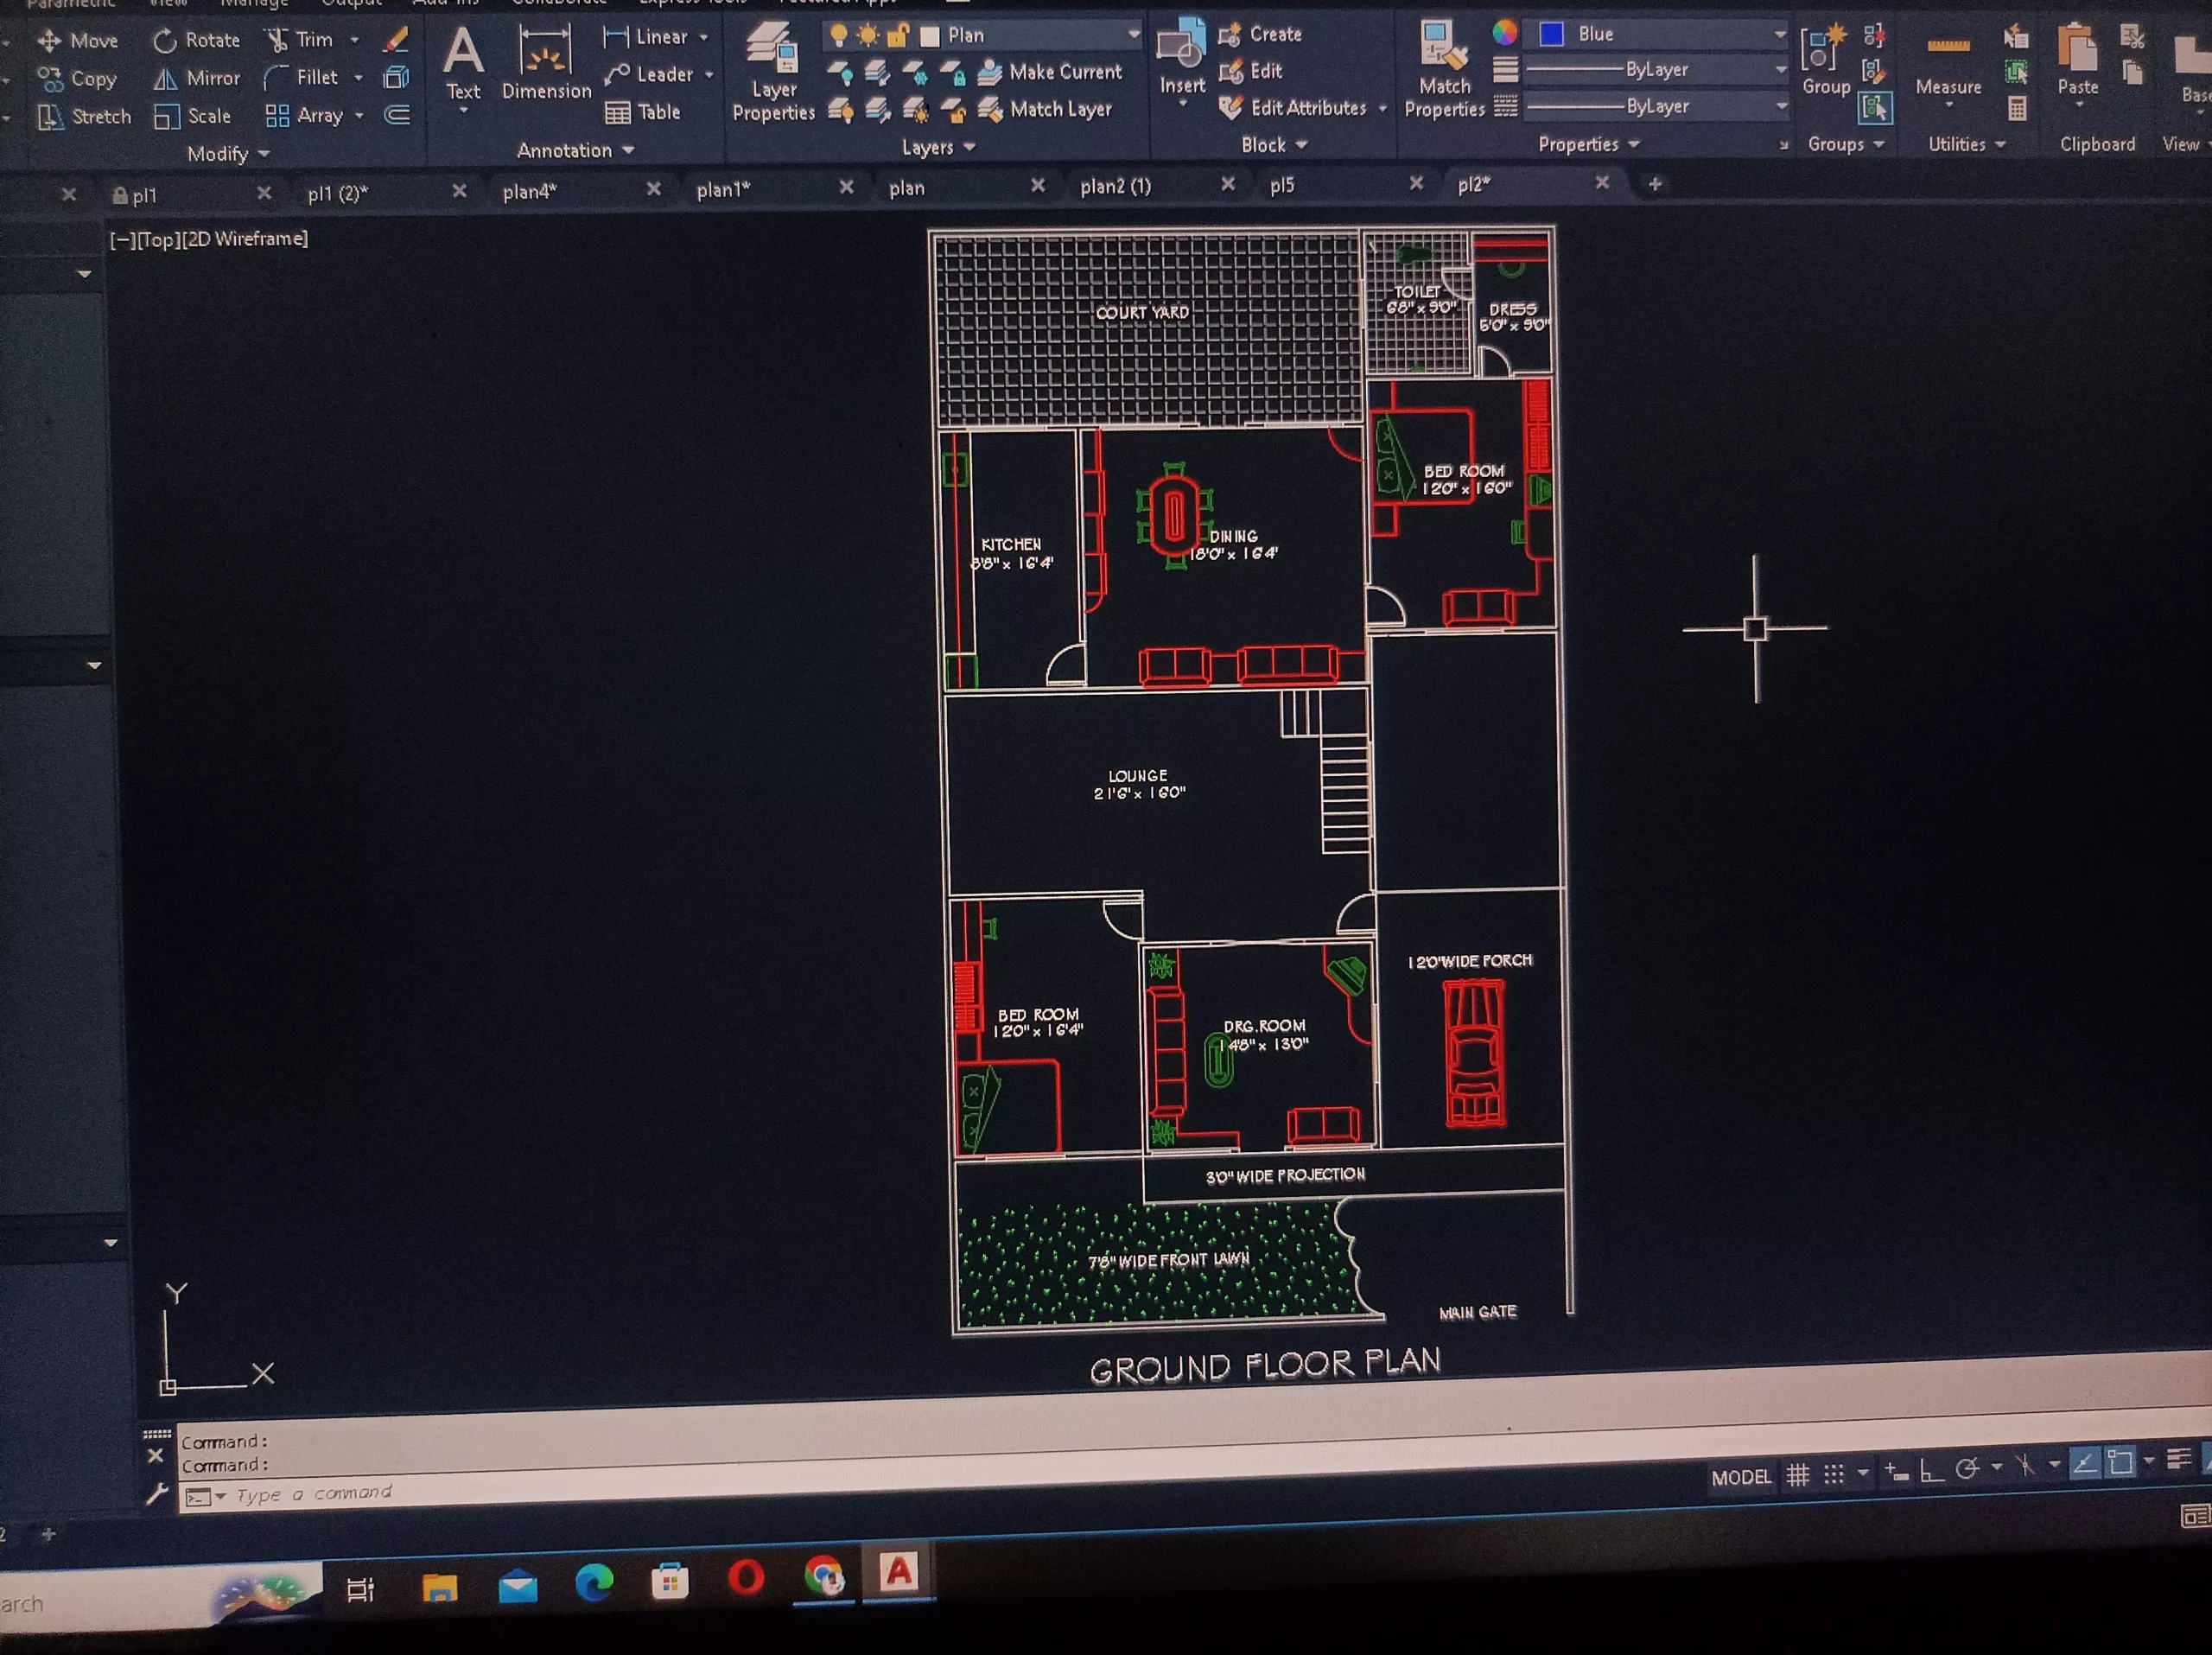
Task: Switch to the plan4 drawing tab
Action: [x=530, y=189]
